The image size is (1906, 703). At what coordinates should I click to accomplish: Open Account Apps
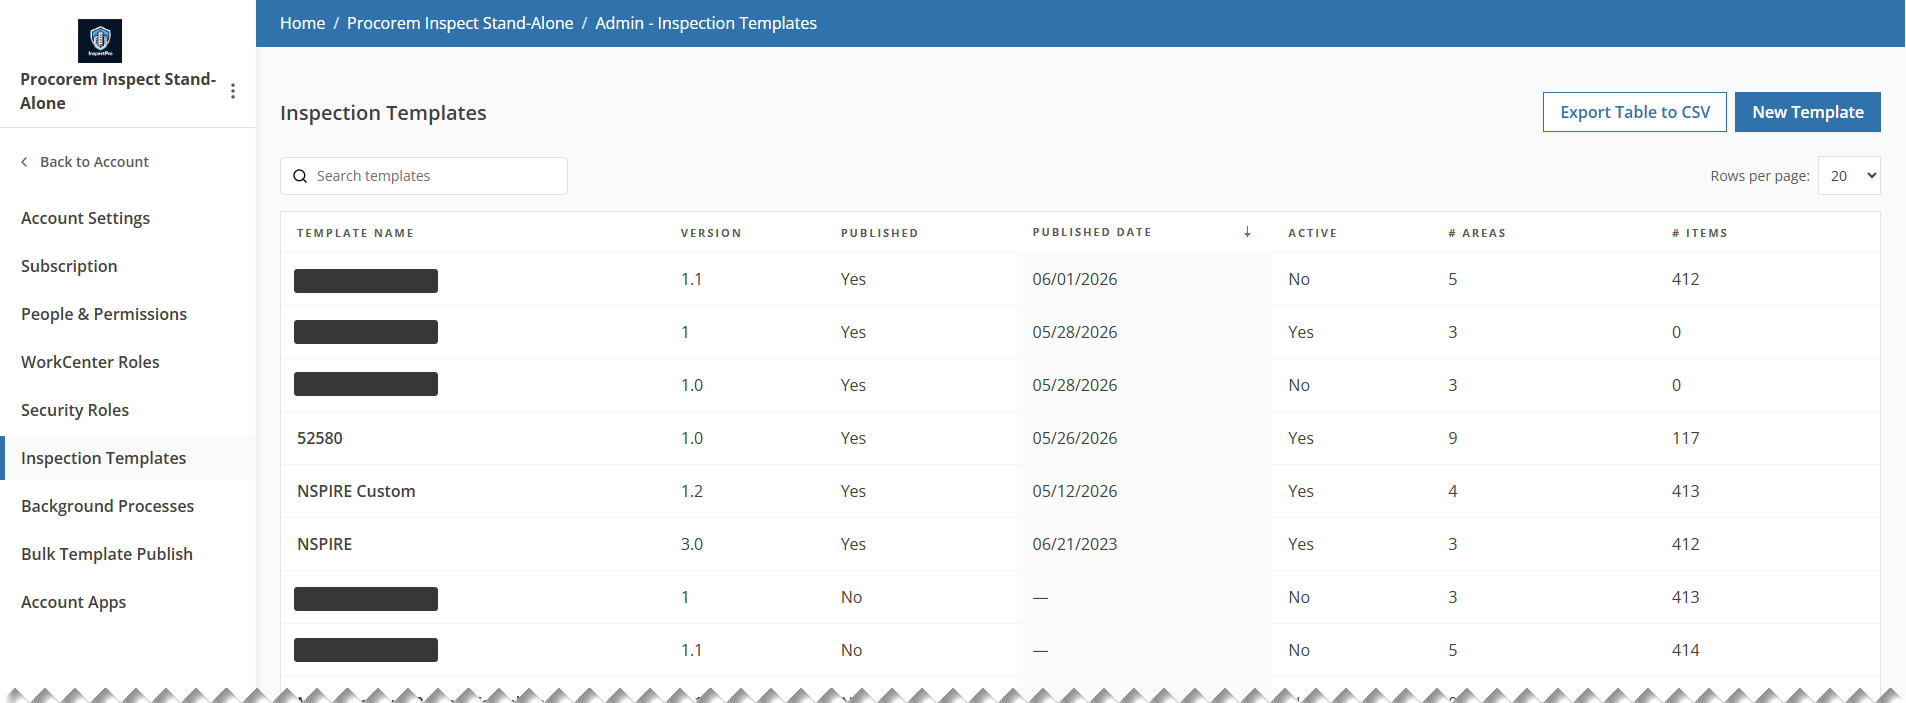point(73,602)
